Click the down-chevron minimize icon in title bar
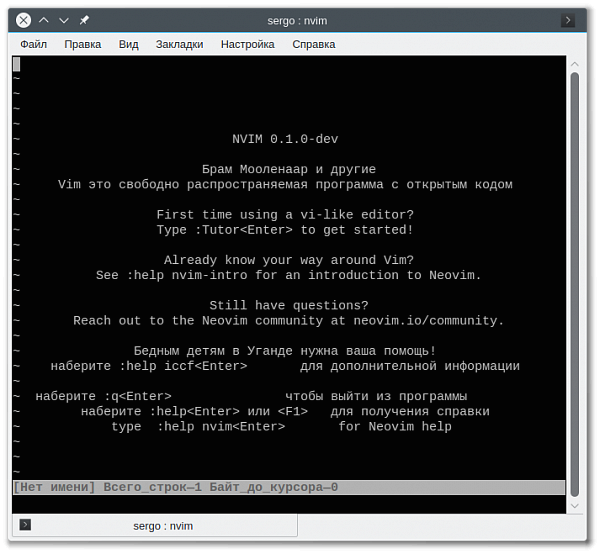600x554 pixels. point(64,20)
